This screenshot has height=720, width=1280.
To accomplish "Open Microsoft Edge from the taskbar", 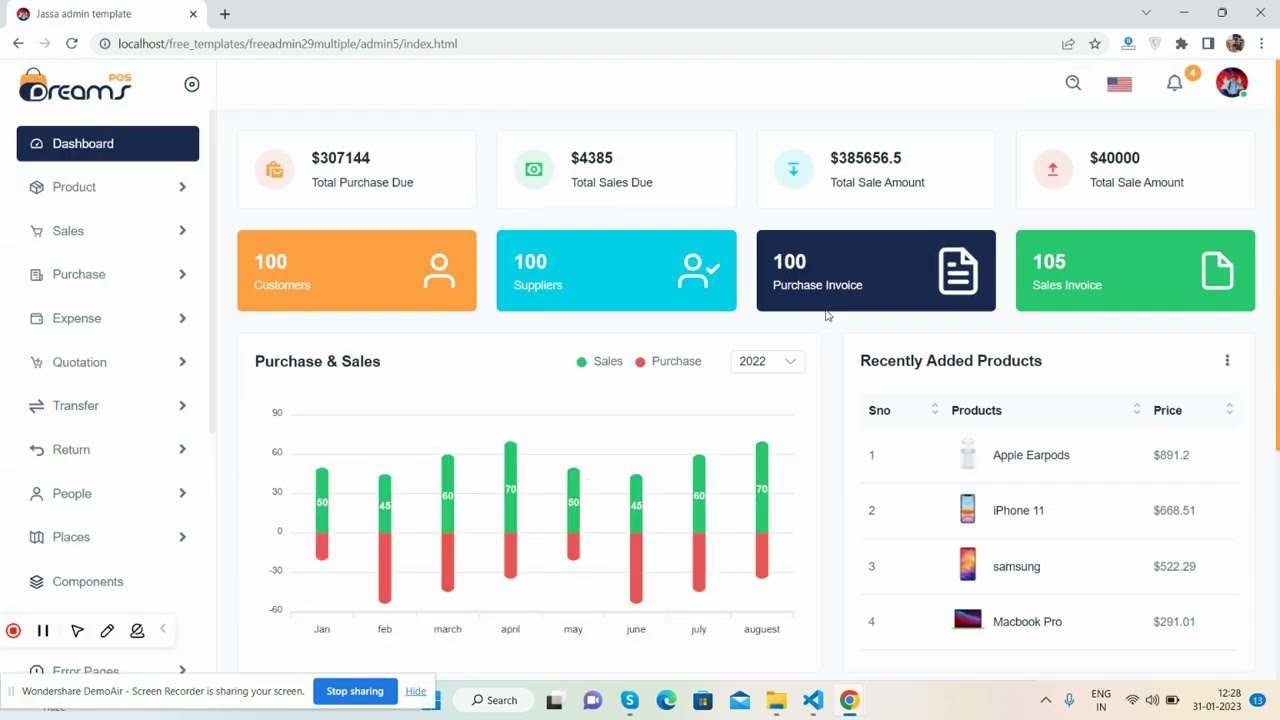I will pyautogui.click(x=666, y=700).
